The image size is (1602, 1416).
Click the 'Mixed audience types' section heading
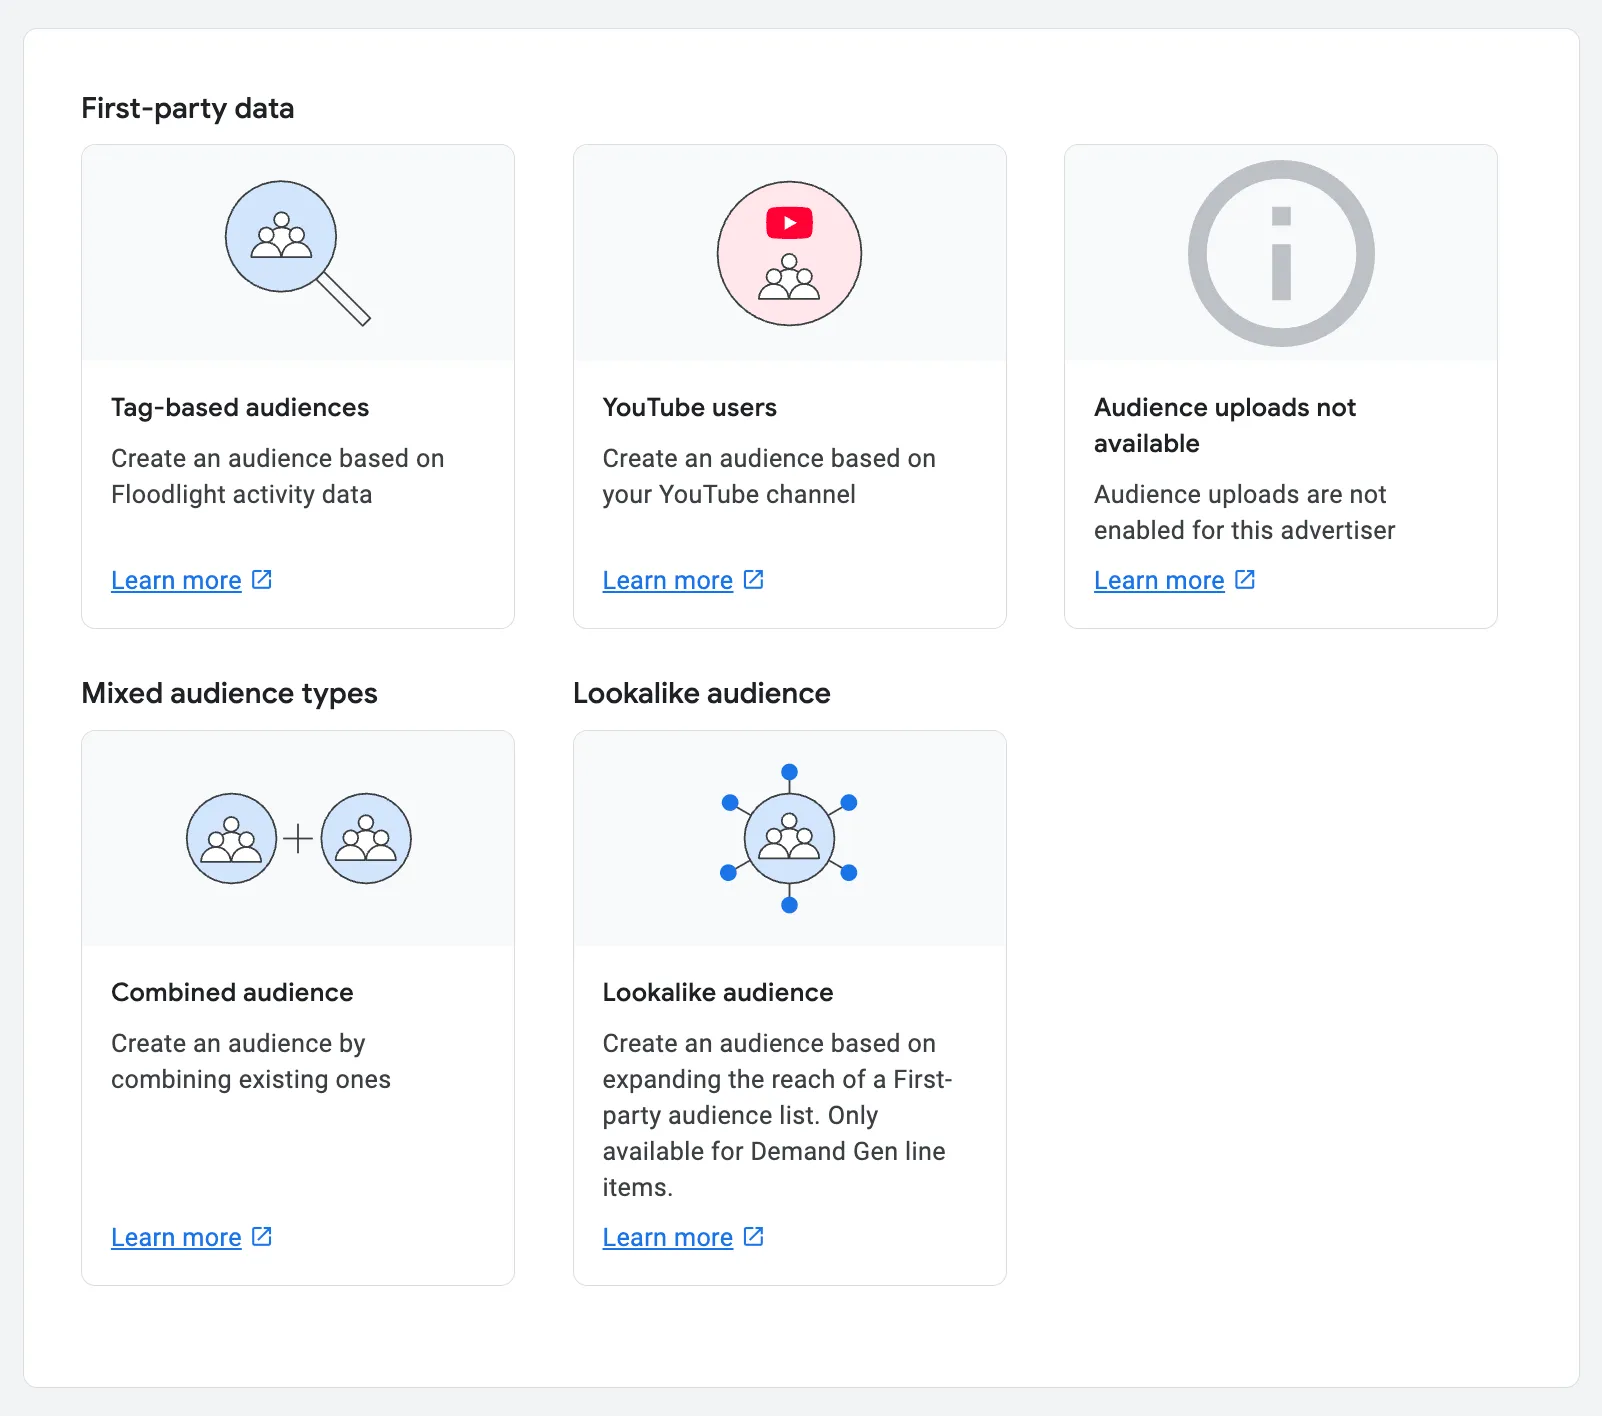[229, 693]
